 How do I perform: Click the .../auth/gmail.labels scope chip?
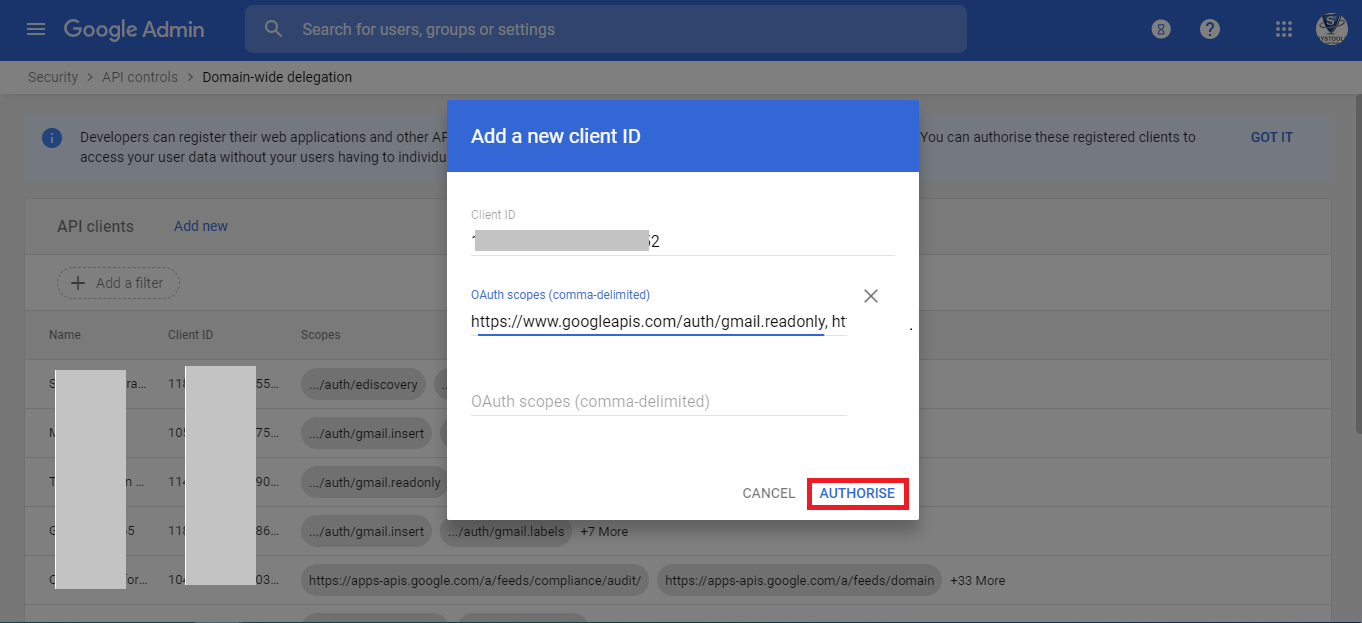pyautogui.click(x=506, y=532)
